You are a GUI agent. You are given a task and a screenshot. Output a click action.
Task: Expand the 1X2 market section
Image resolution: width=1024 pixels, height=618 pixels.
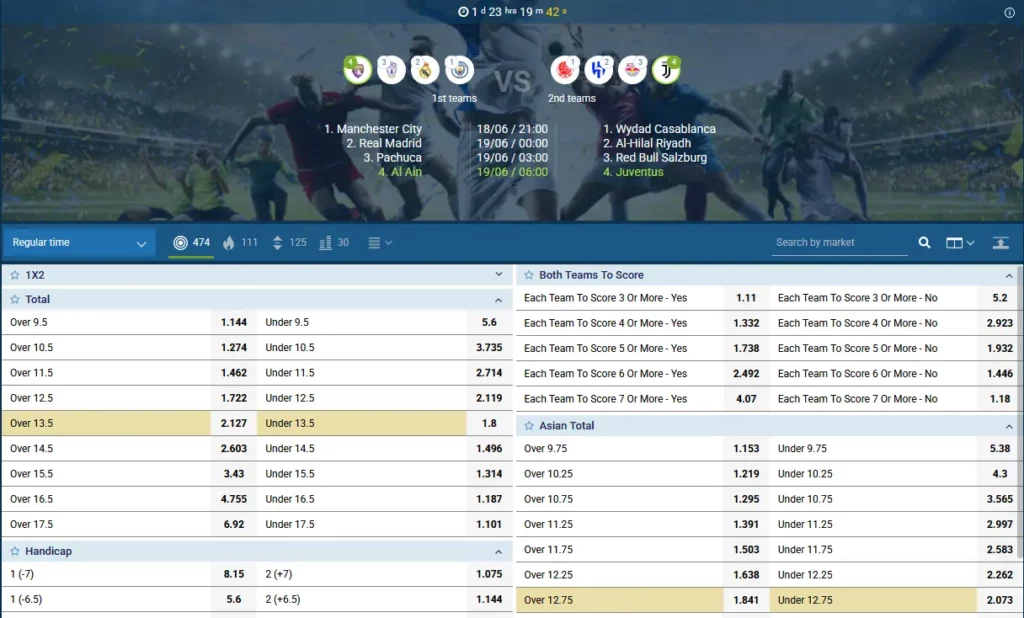[x=498, y=274]
